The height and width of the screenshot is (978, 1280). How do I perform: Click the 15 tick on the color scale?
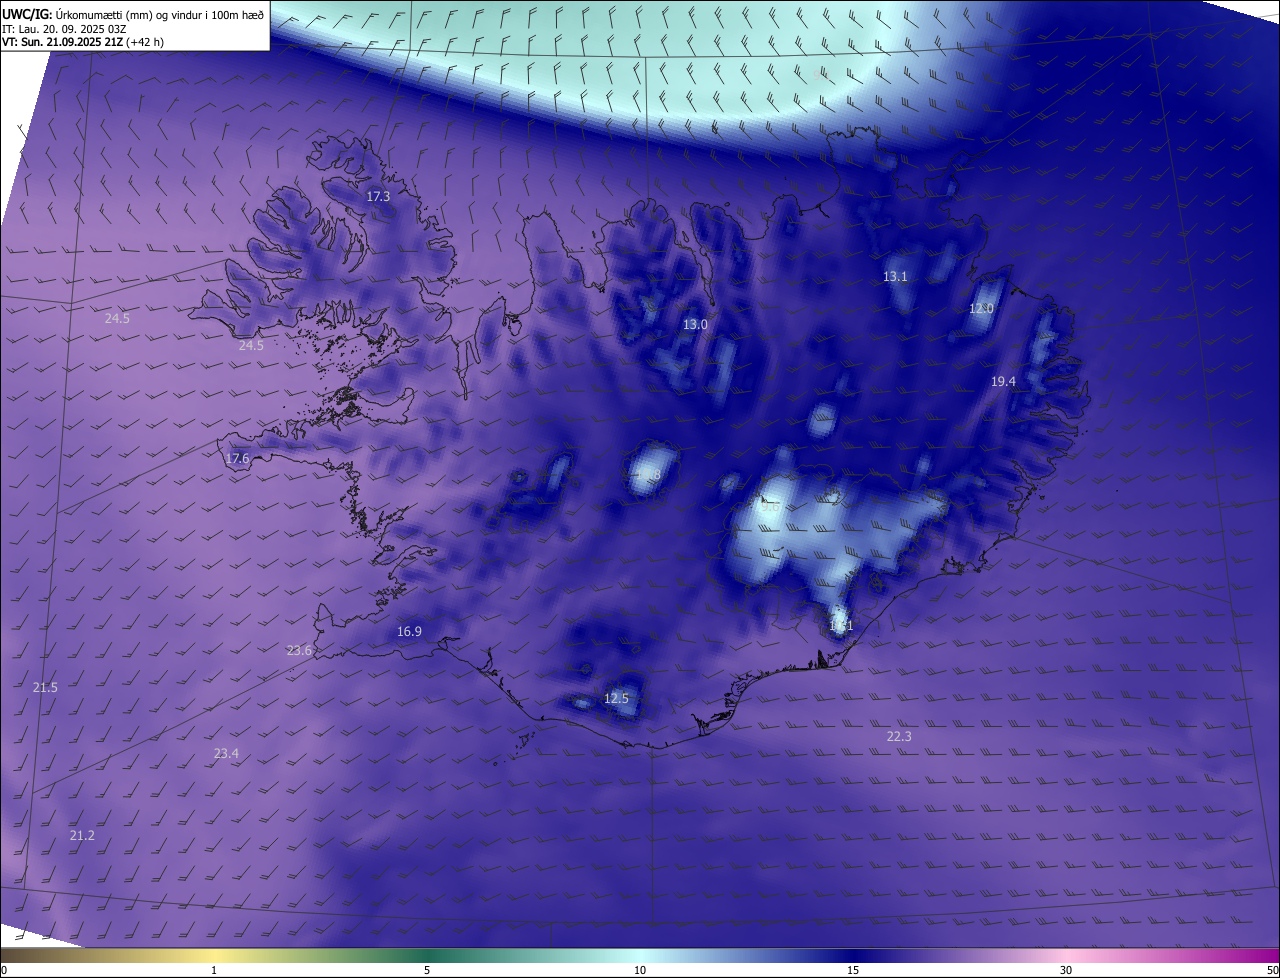pos(853,971)
